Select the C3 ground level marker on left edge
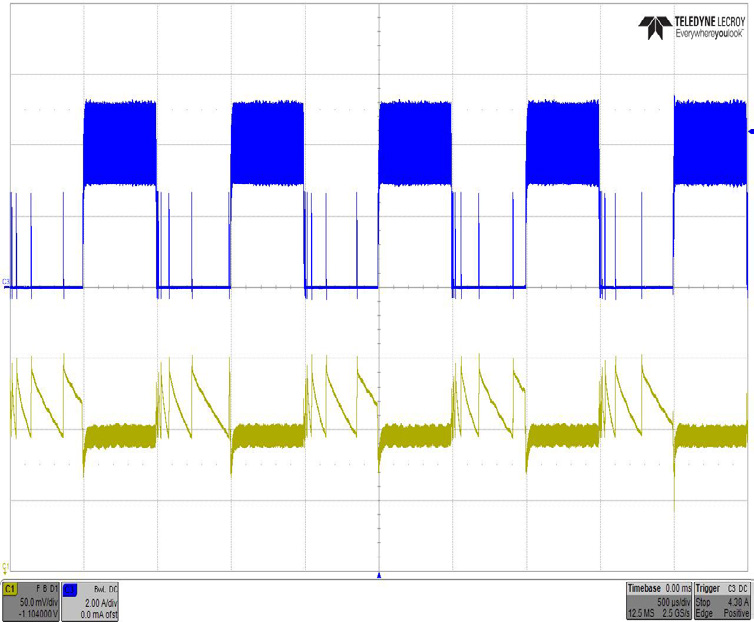The width and height of the screenshot is (754, 622). click(x=6, y=283)
